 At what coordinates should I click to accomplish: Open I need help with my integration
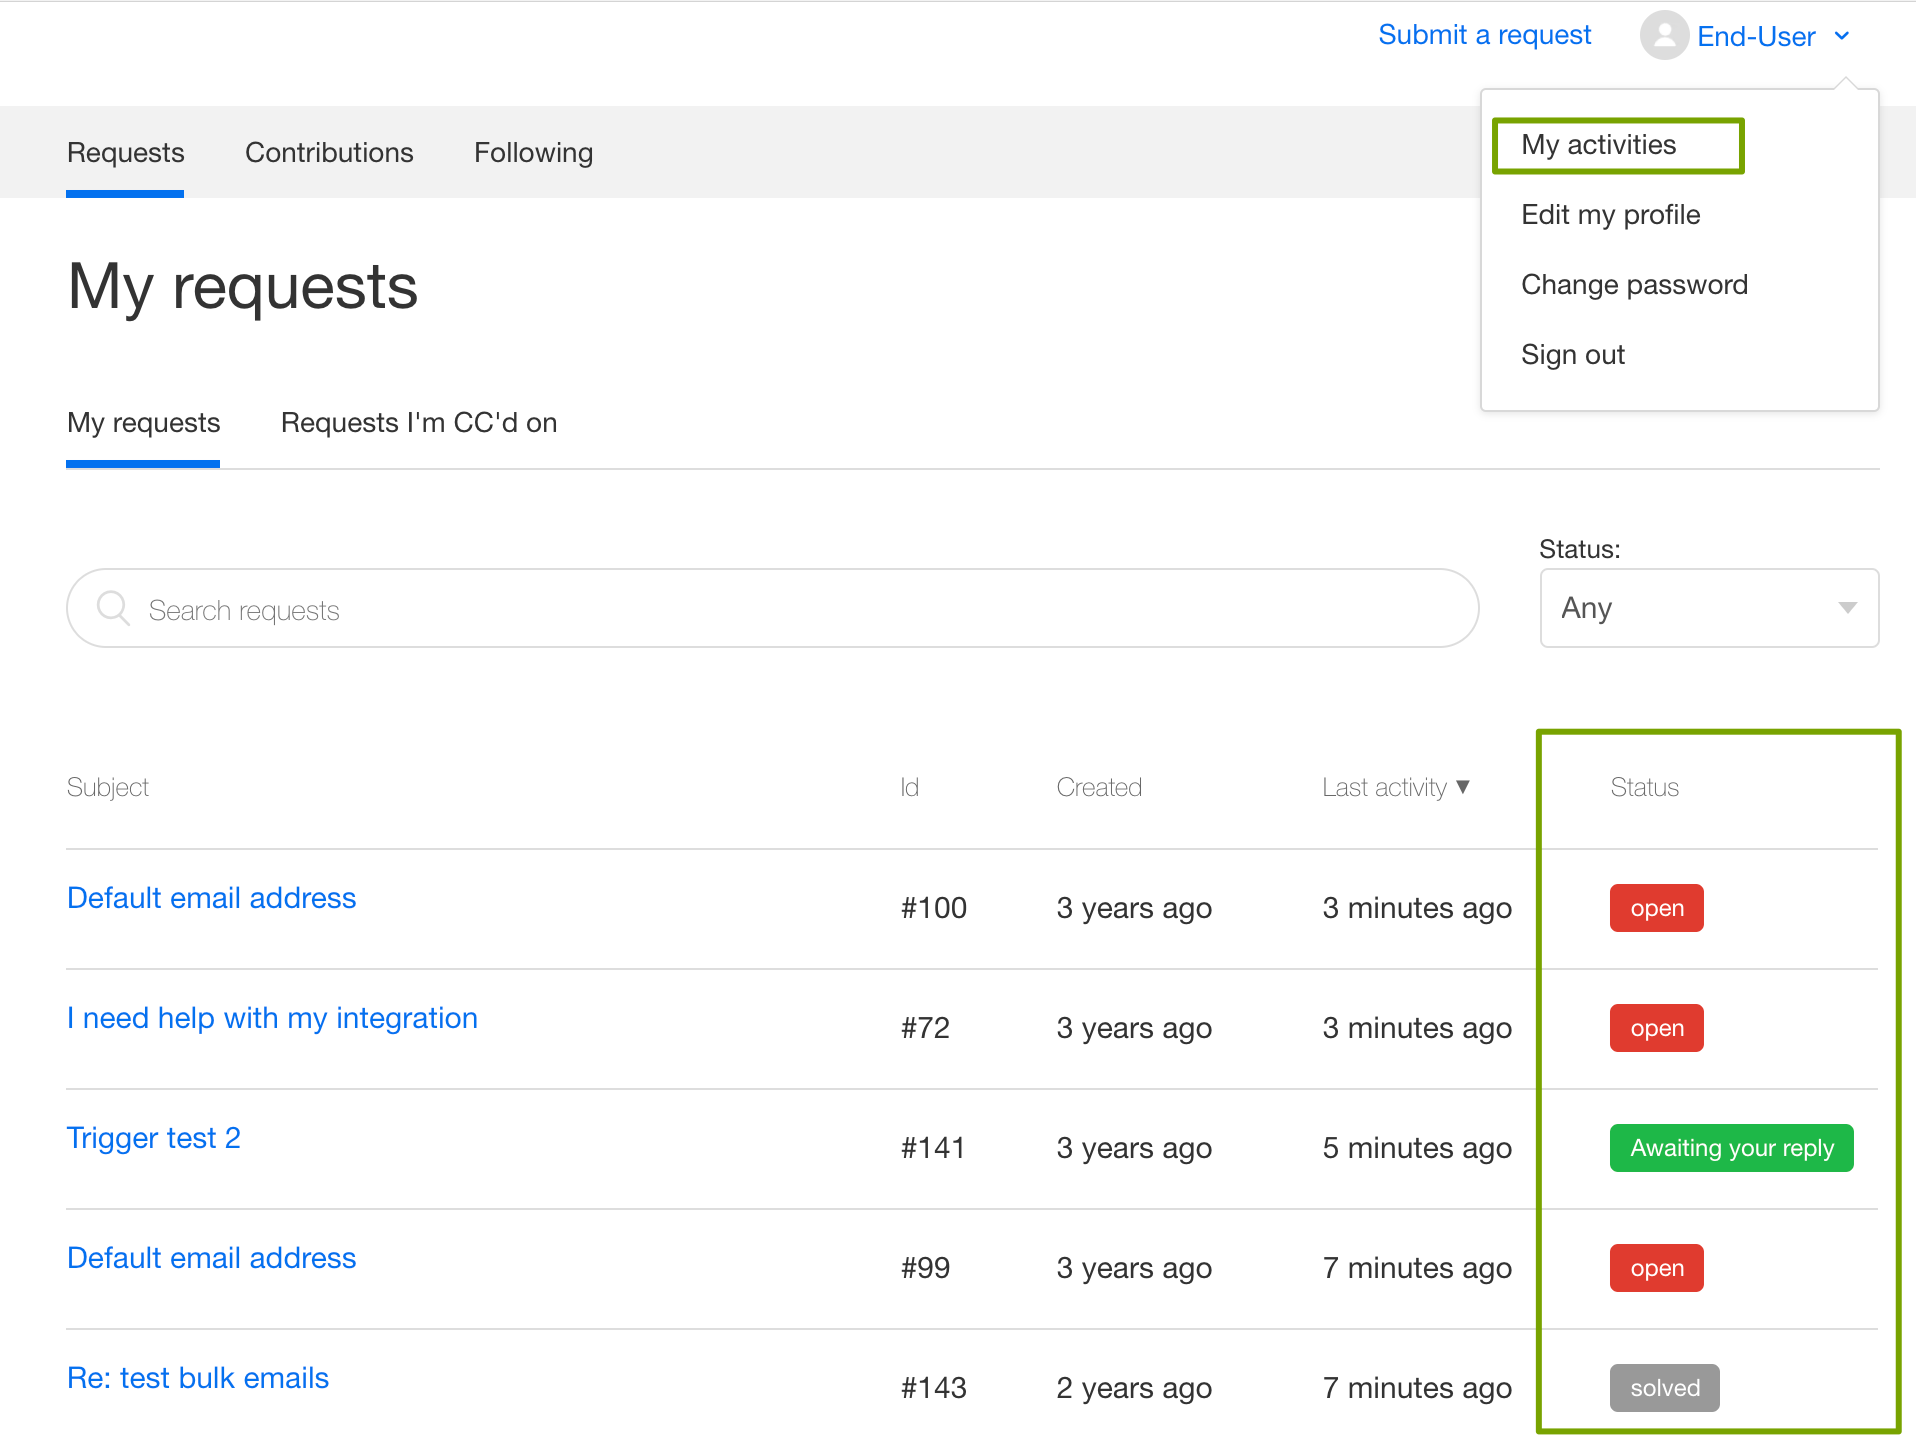point(272,1018)
